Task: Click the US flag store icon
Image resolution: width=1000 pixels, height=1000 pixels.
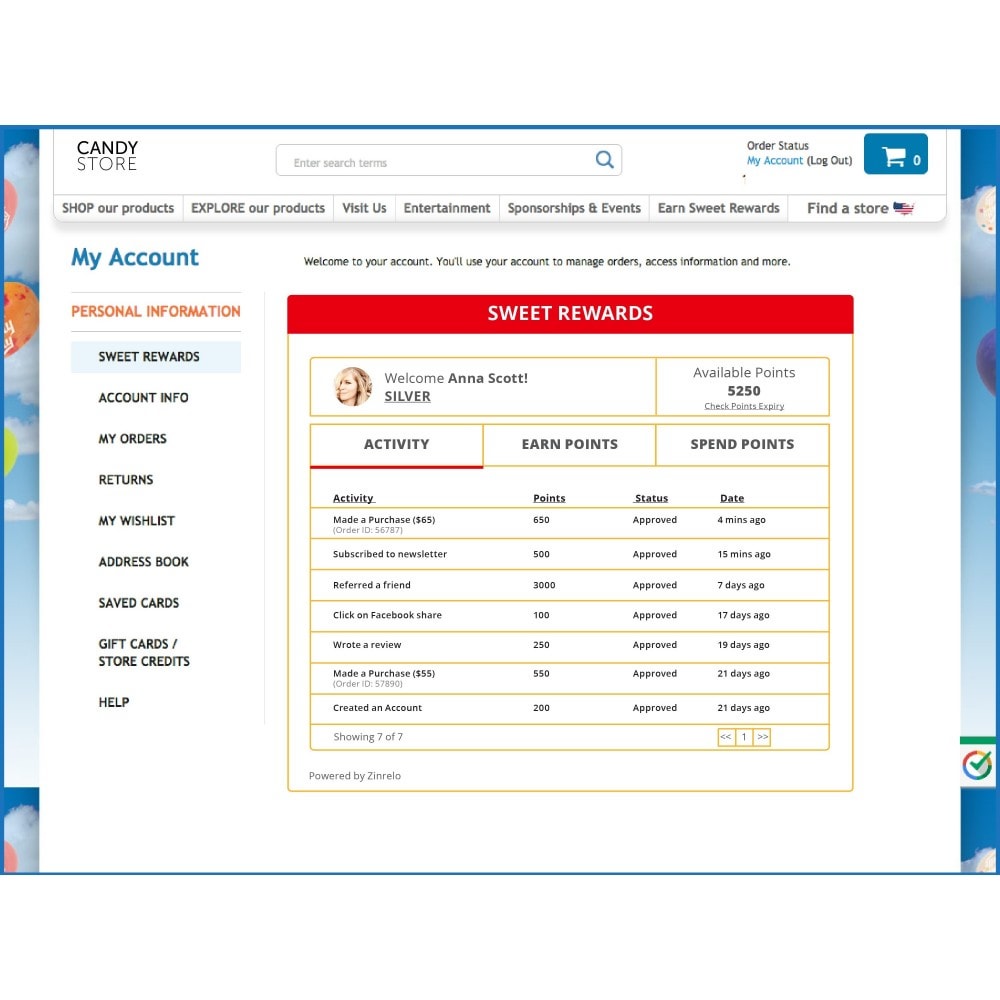Action: coord(903,208)
